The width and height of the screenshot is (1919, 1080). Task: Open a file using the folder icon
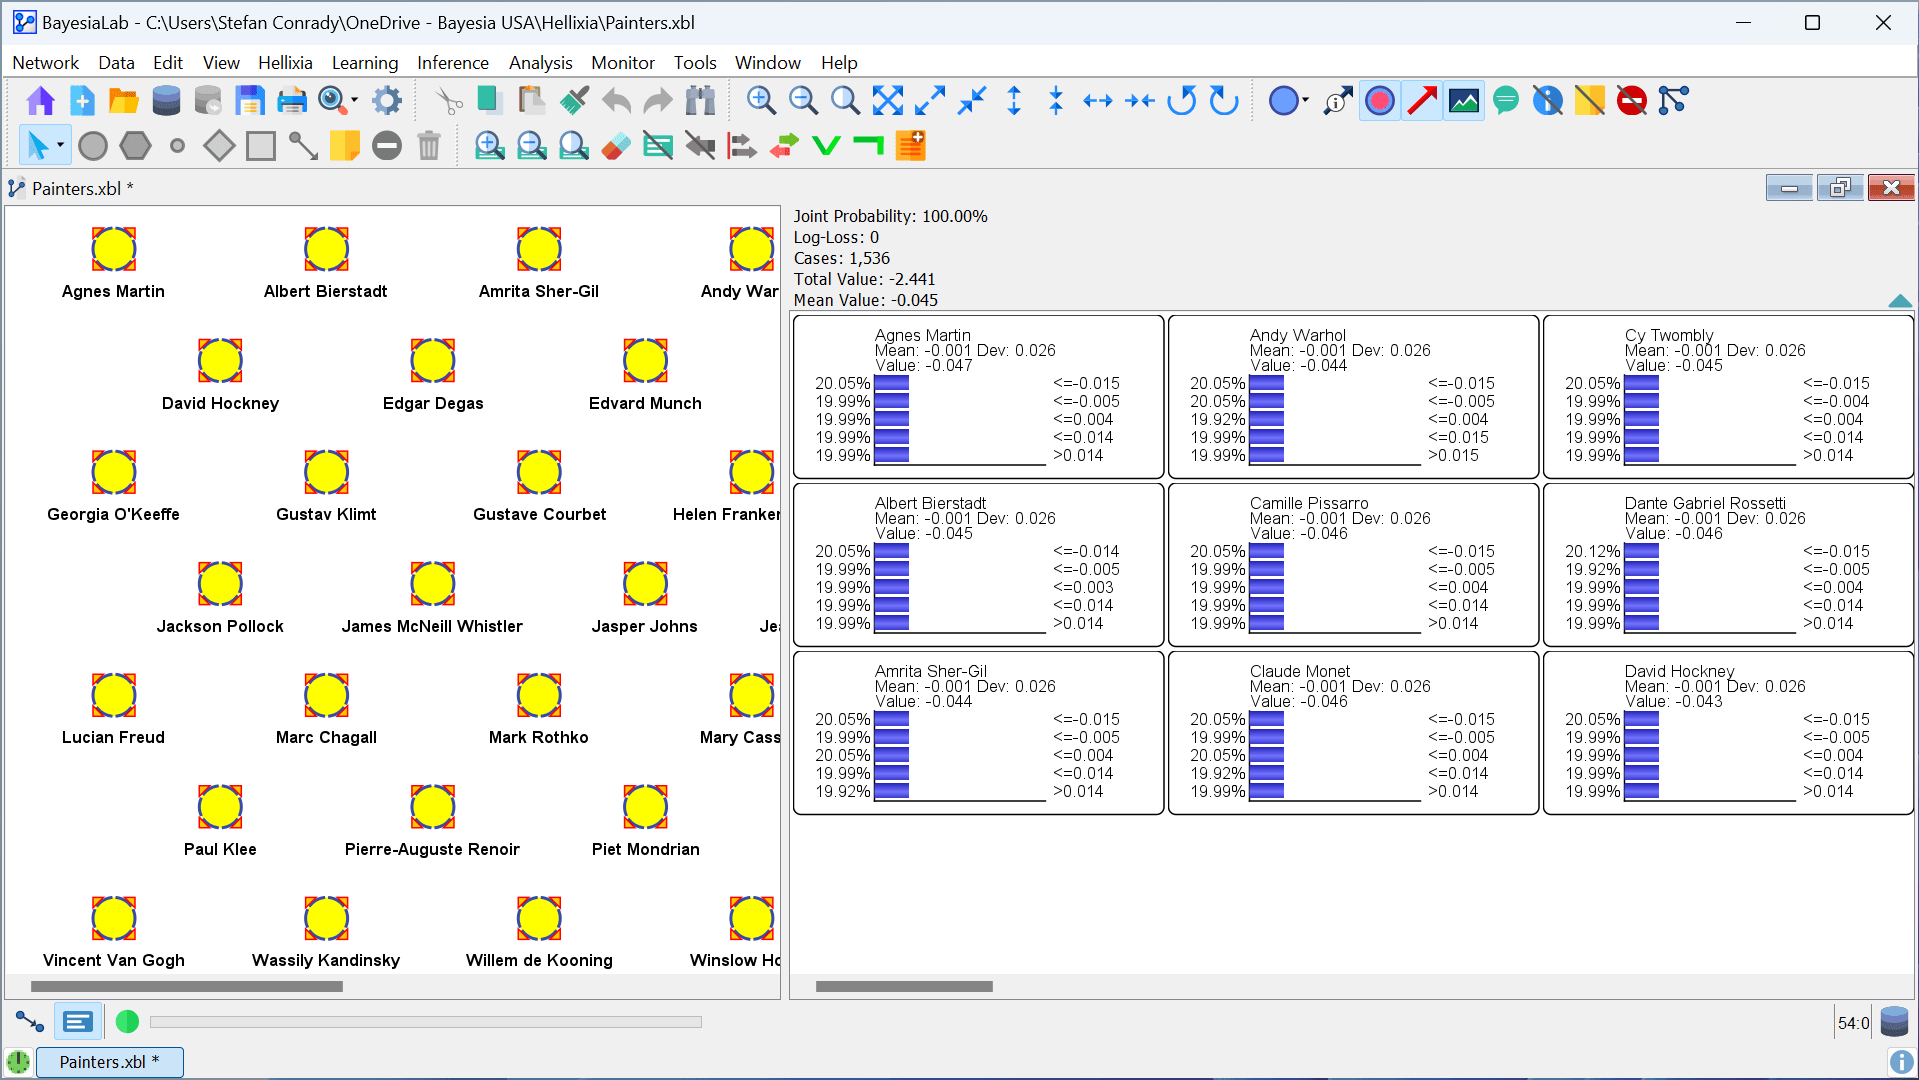pos(124,101)
